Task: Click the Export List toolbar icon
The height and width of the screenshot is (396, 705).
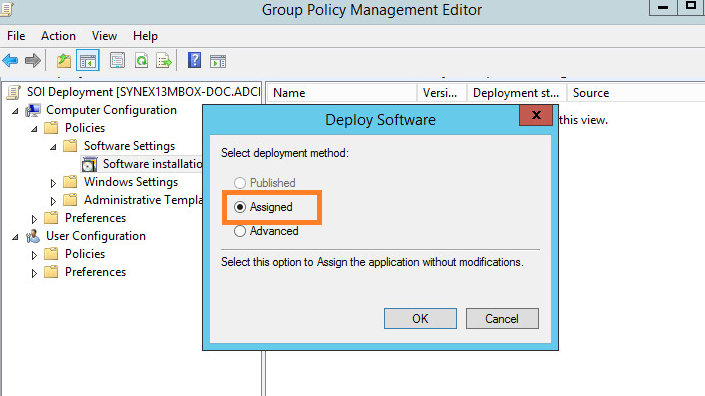Action: click(x=164, y=61)
